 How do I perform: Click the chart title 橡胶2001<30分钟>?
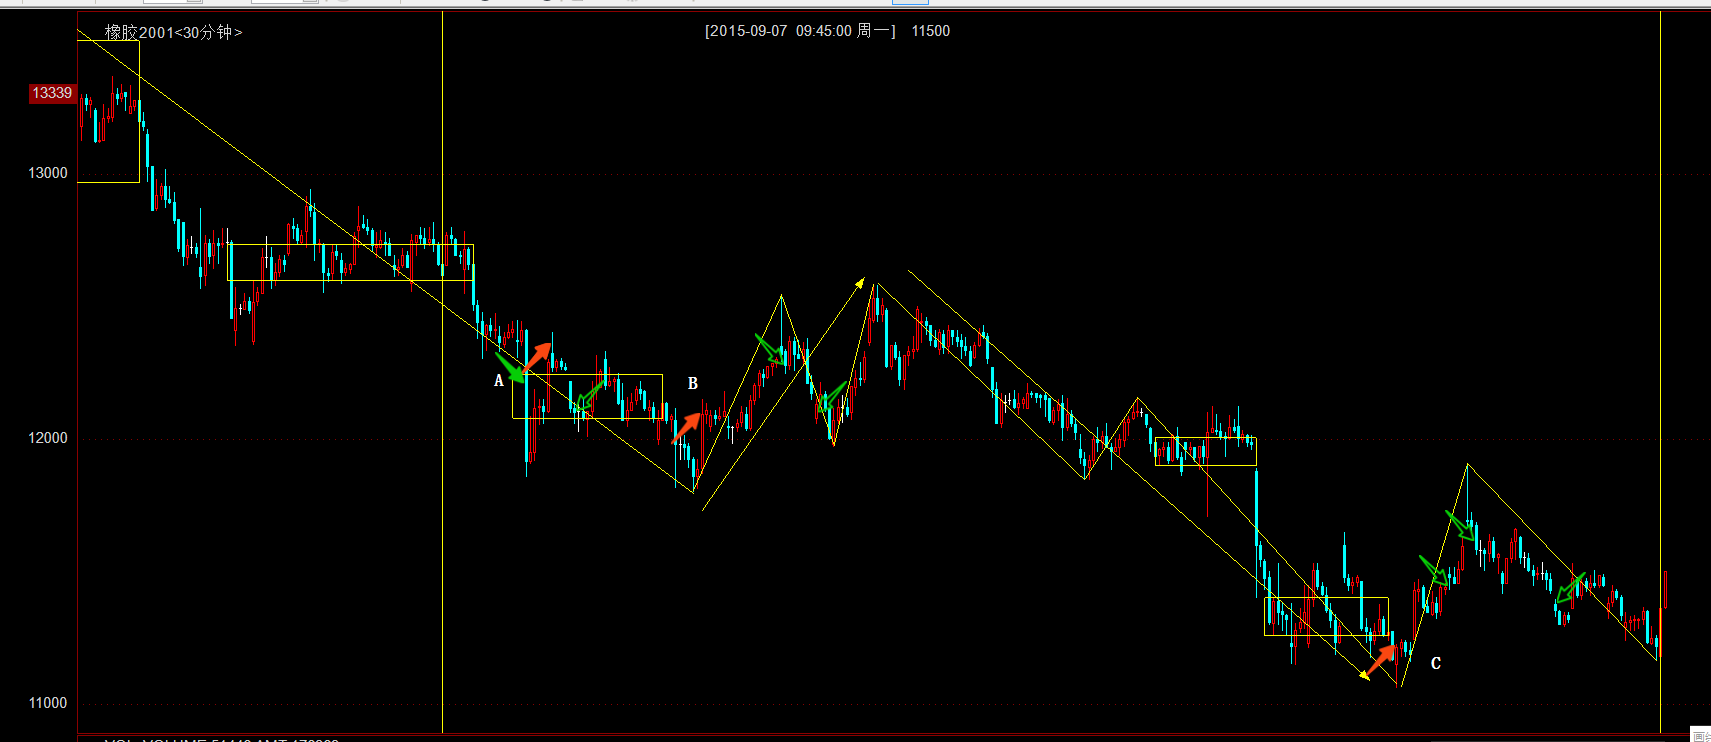pyautogui.click(x=174, y=32)
